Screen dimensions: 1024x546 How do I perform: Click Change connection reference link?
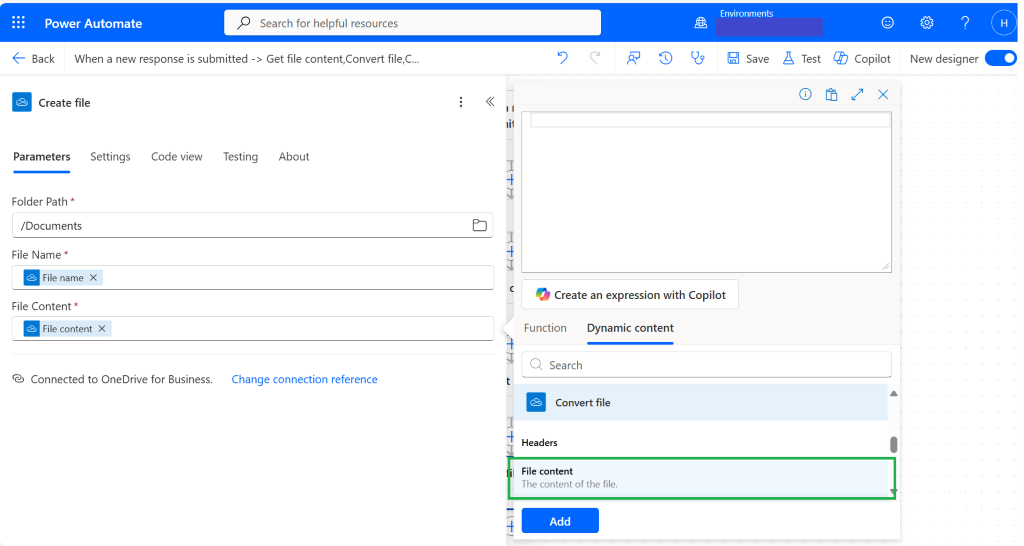(304, 379)
